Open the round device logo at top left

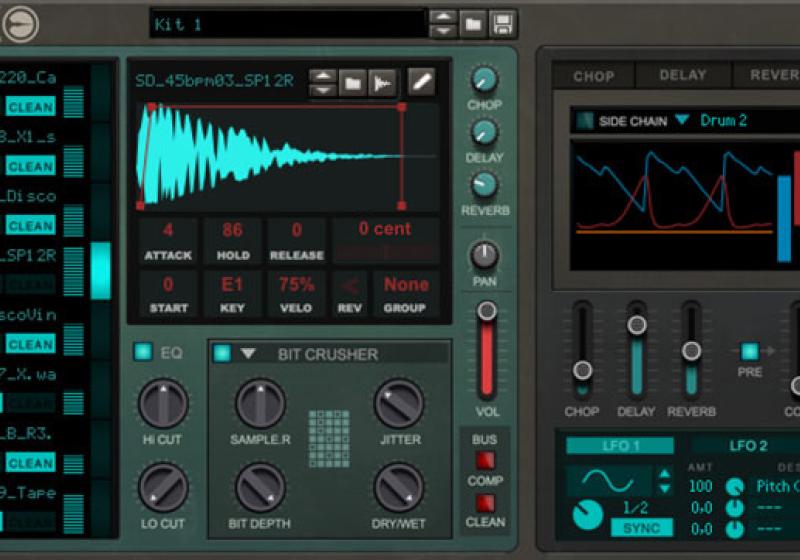(19, 23)
